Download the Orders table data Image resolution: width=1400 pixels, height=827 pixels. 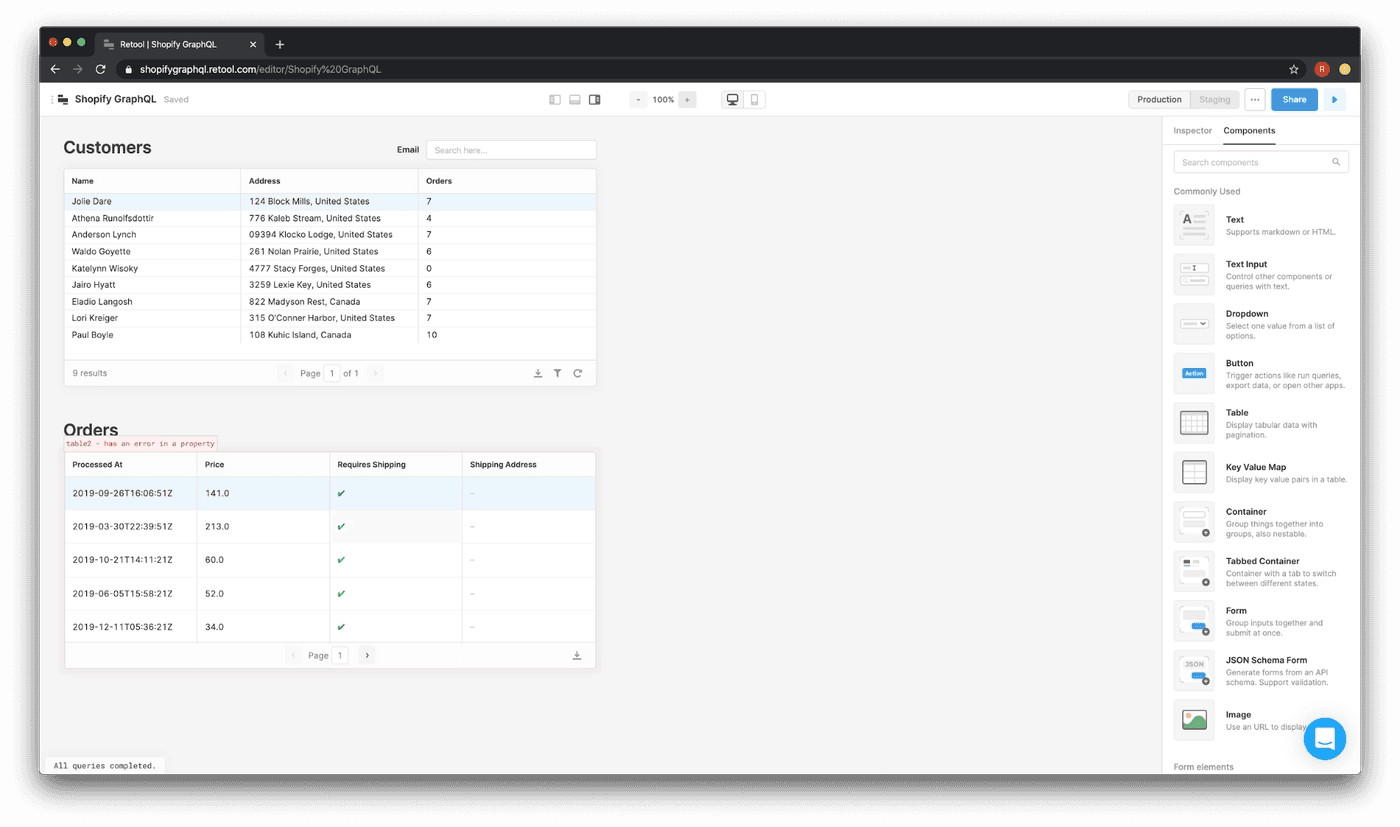[x=577, y=656]
